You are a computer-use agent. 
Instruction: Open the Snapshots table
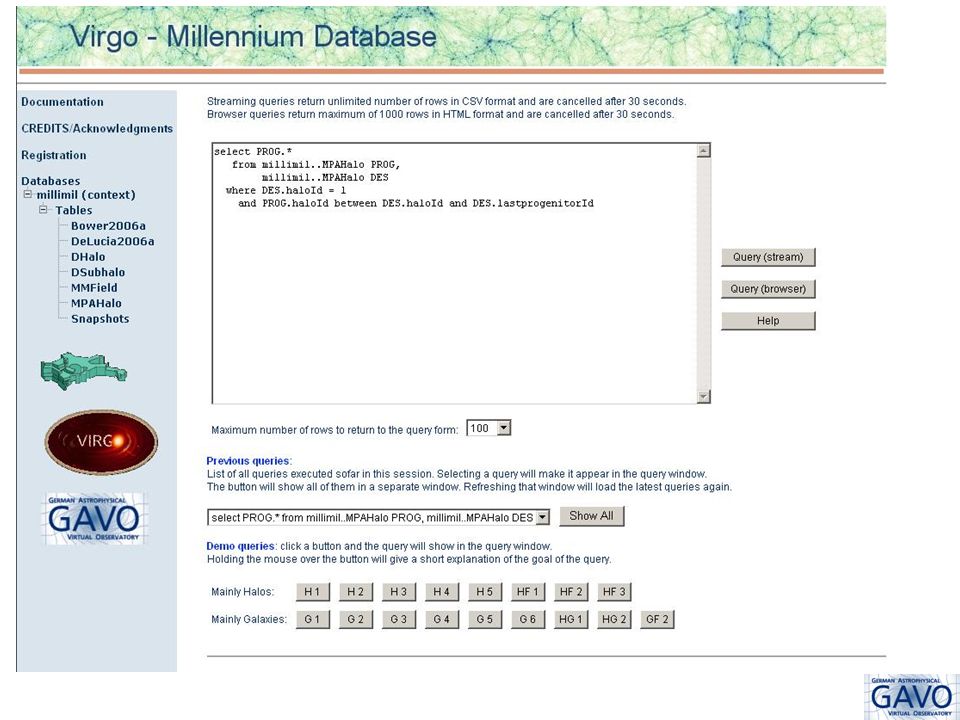[x=100, y=318]
